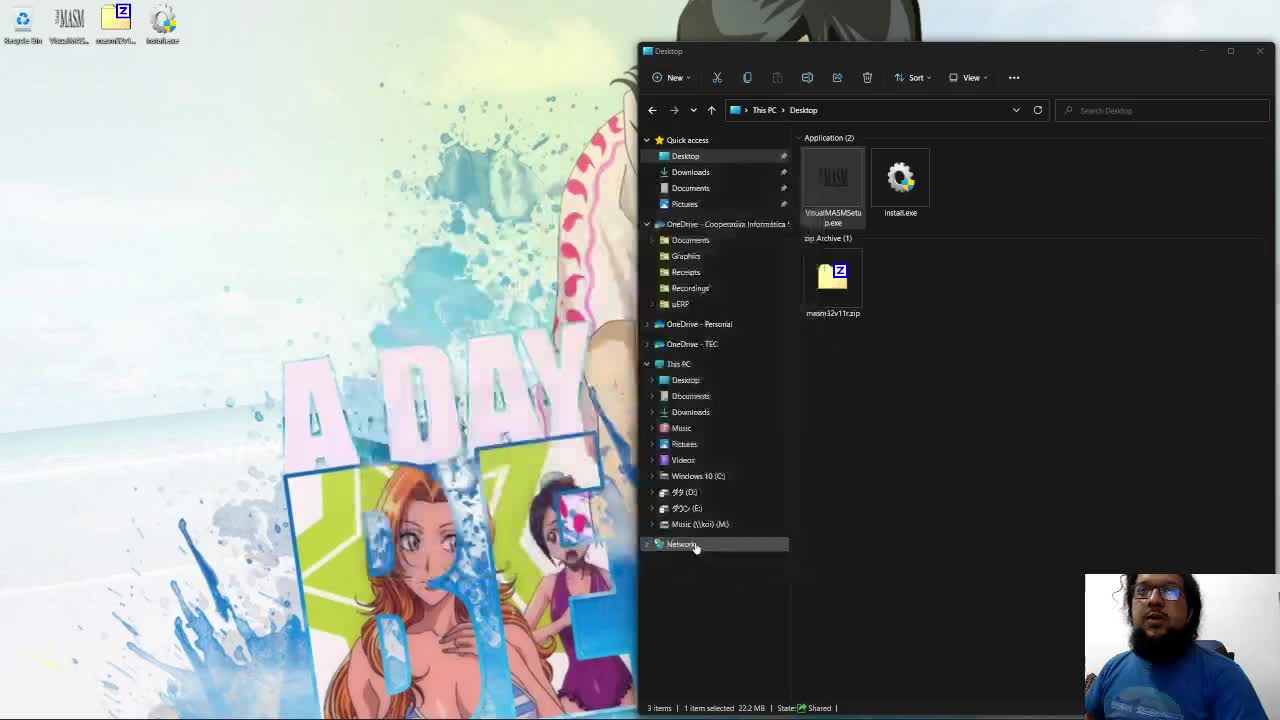The width and height of the screenshot is (1280, 720).
Task: Collapse the This PC tree node
Action: tap(647, 364)
